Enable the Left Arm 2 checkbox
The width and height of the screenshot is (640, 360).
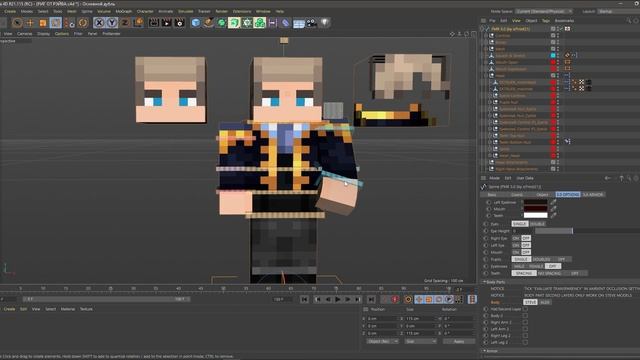click(525, 329)
